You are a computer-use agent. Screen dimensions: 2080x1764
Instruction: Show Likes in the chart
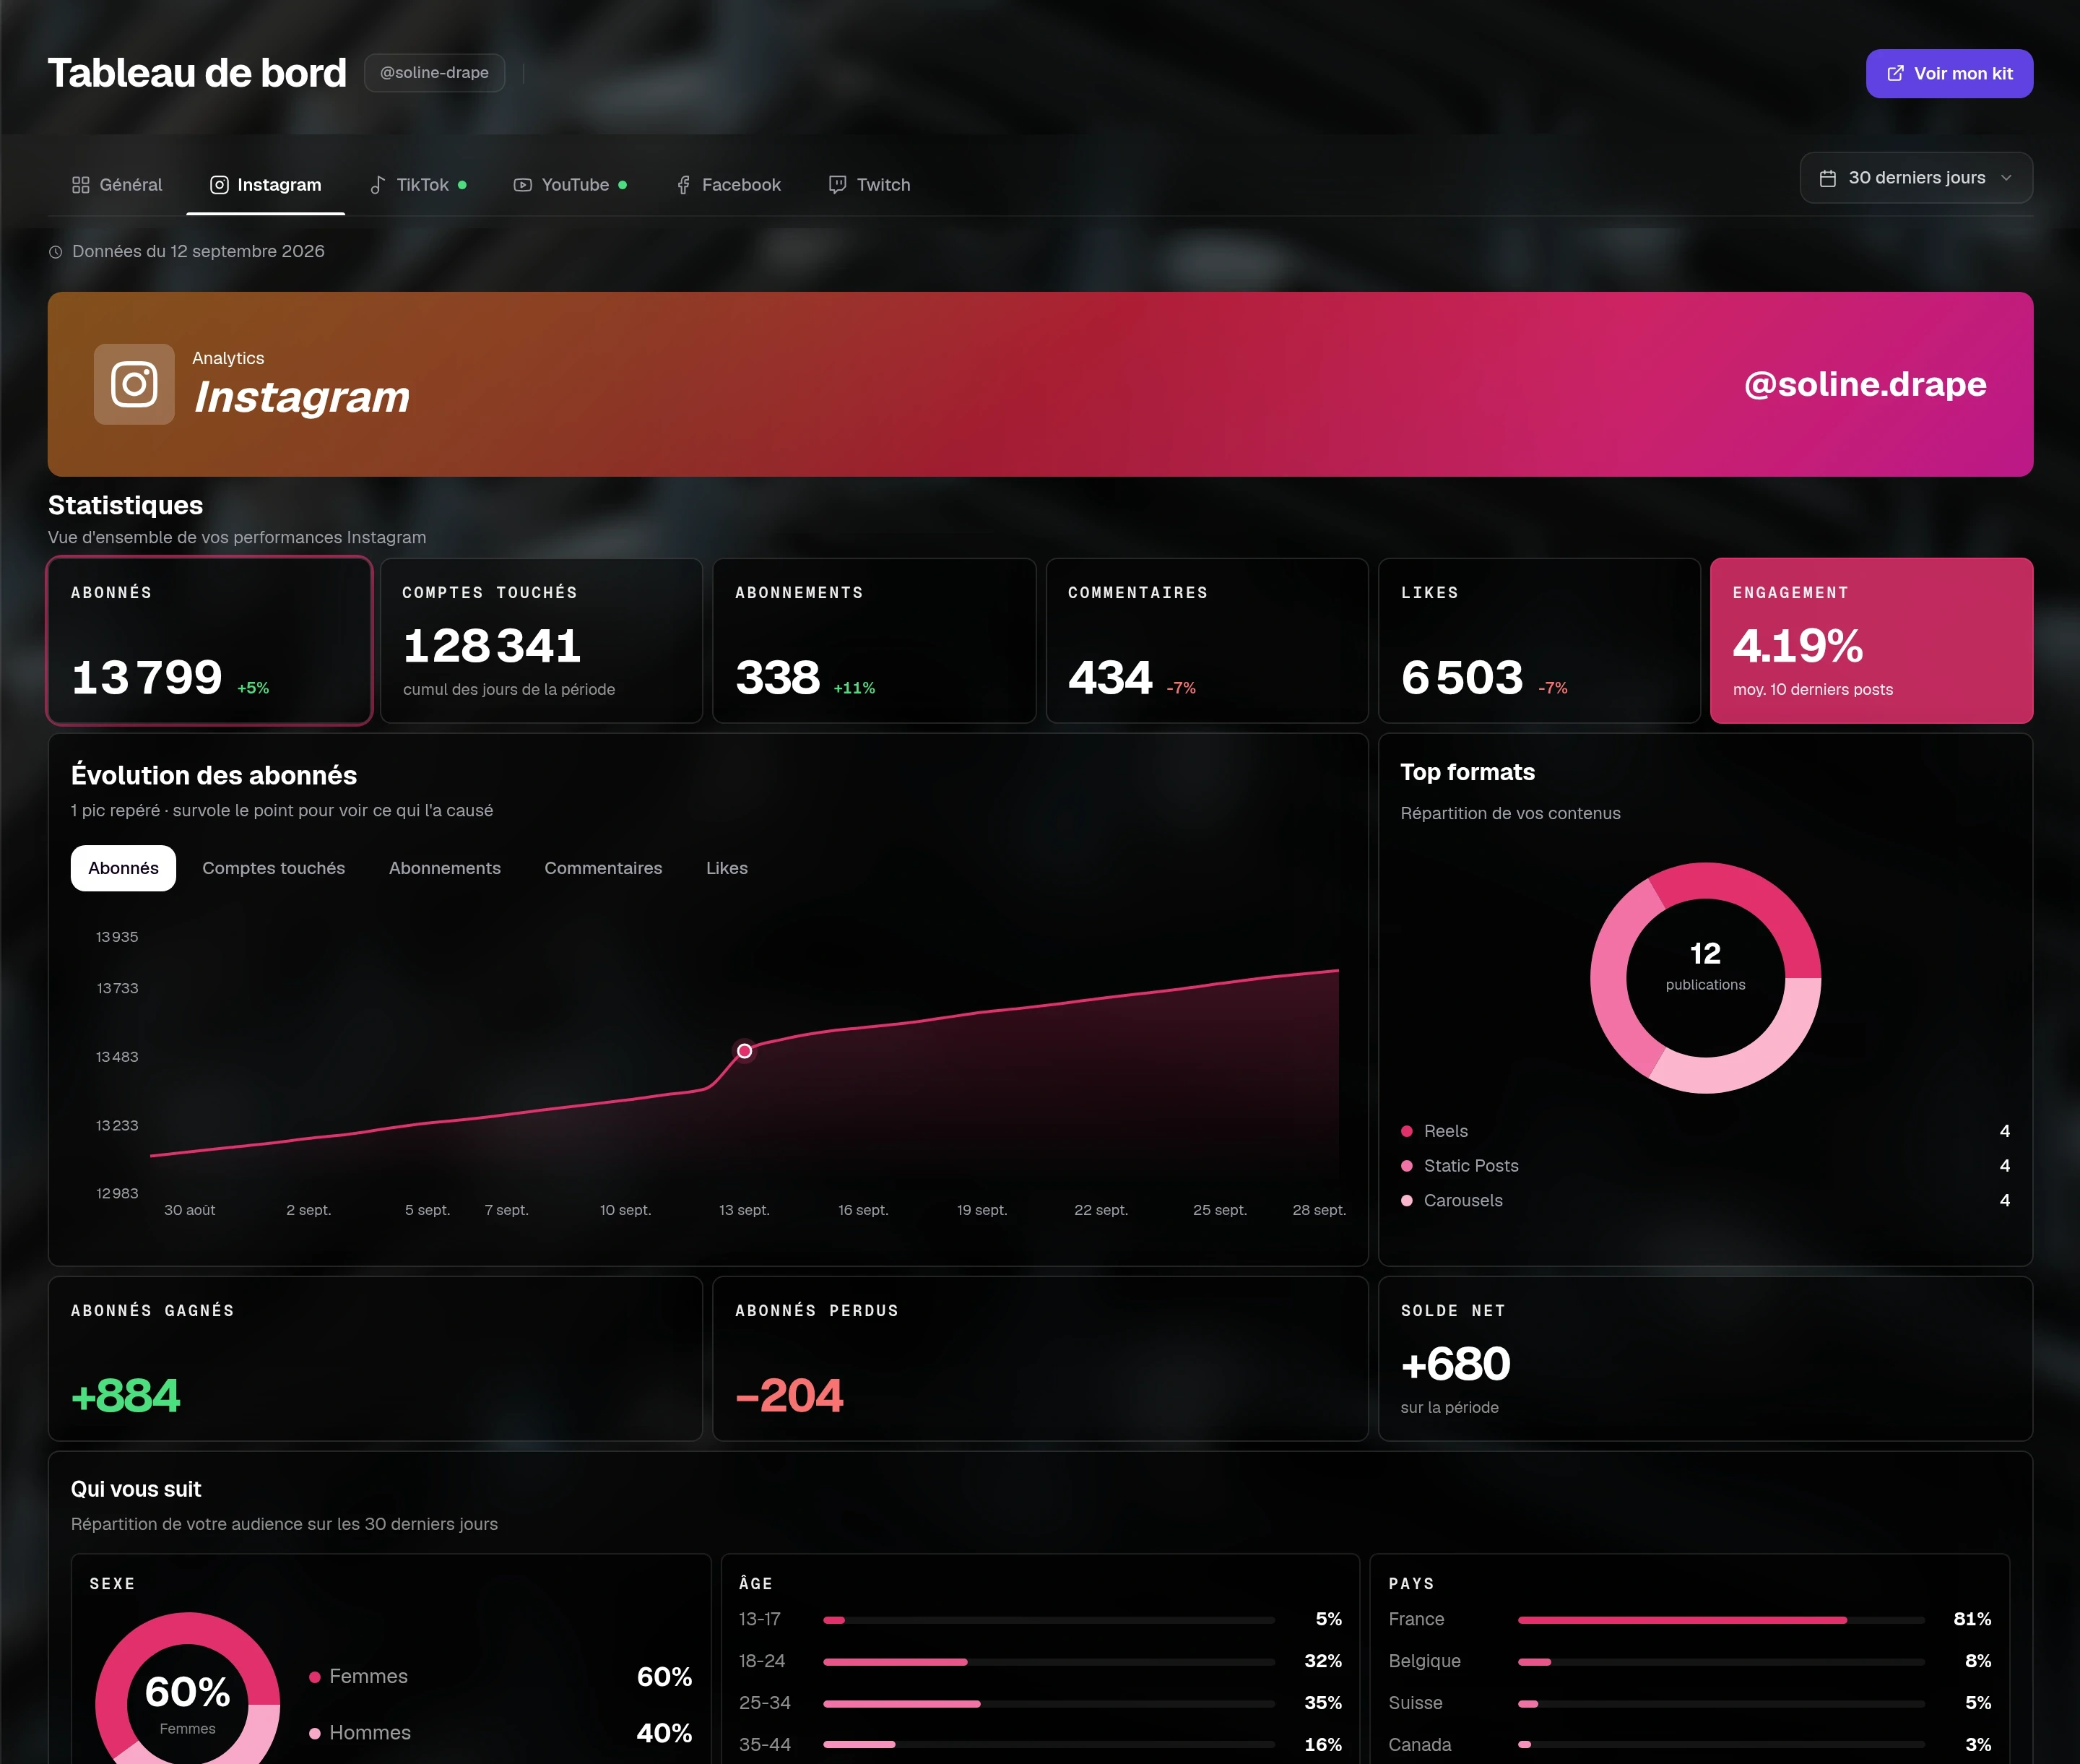point(727,868)
